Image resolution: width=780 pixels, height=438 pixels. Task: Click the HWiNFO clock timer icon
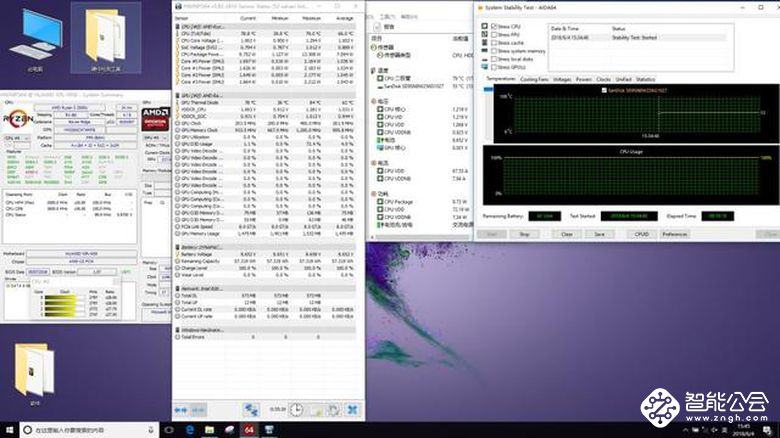pyautogui.click(x=297, y=410)
